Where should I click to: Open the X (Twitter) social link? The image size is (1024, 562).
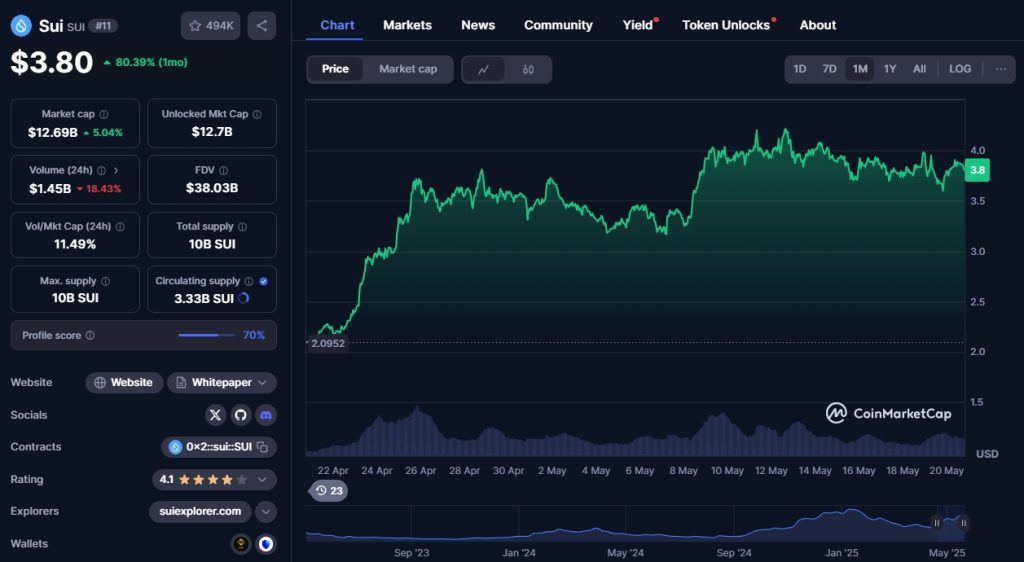click(x=216, y=415)
